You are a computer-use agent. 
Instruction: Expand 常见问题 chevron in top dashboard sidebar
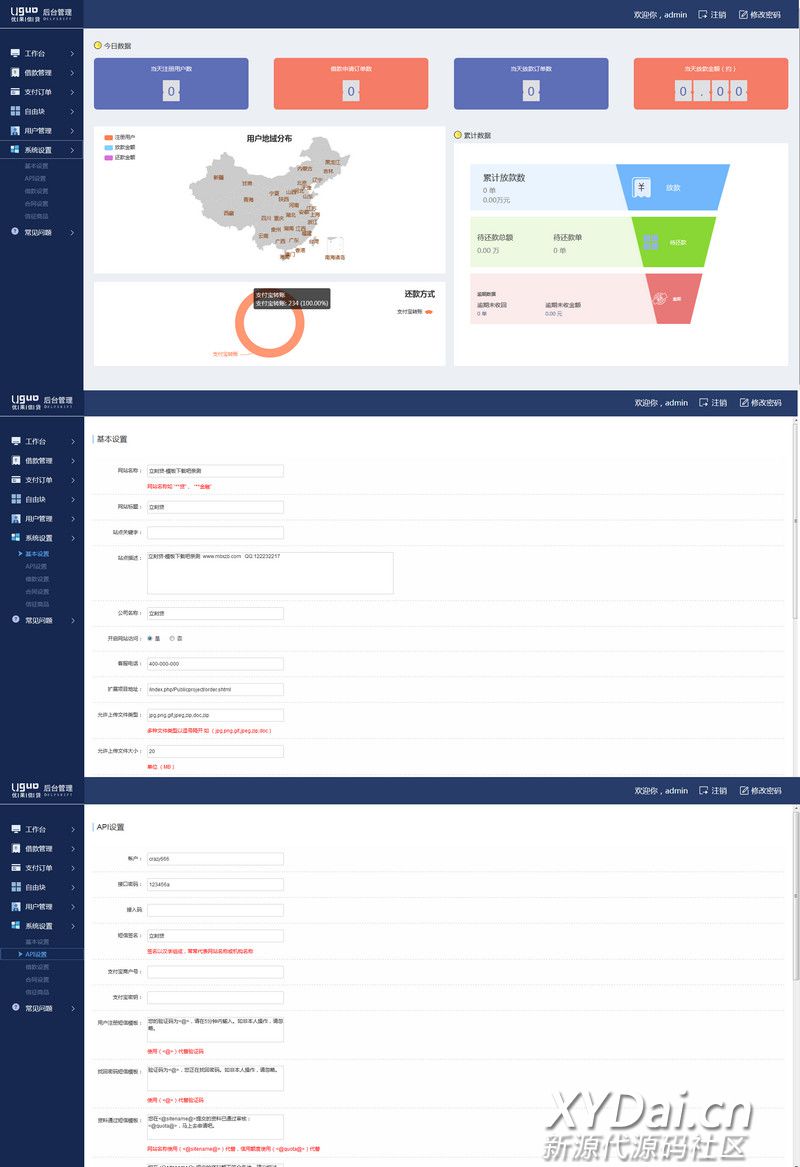point(73,233)
